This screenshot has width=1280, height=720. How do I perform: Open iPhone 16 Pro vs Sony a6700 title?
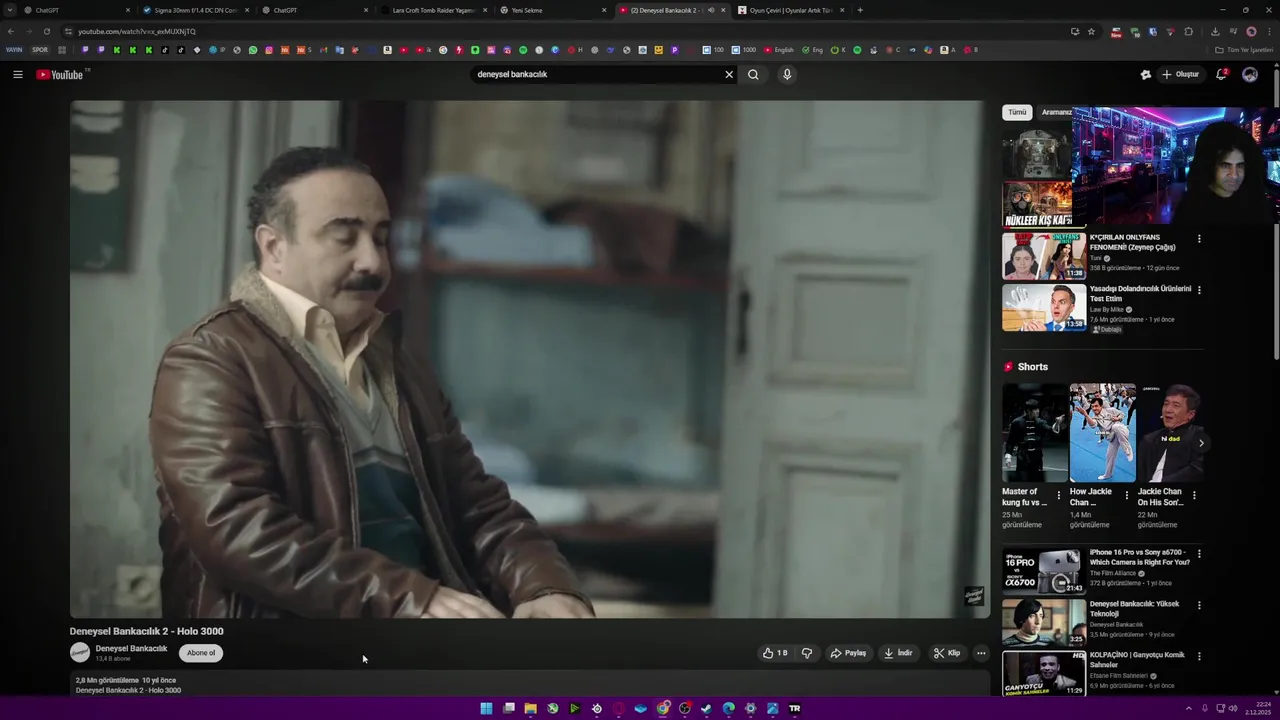pos(1139,557)
